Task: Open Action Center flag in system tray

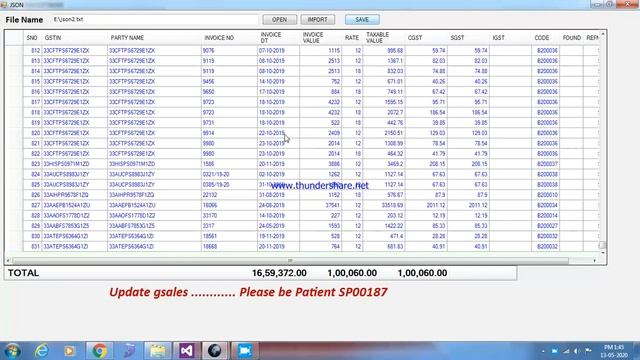Action: pos(588,351)
